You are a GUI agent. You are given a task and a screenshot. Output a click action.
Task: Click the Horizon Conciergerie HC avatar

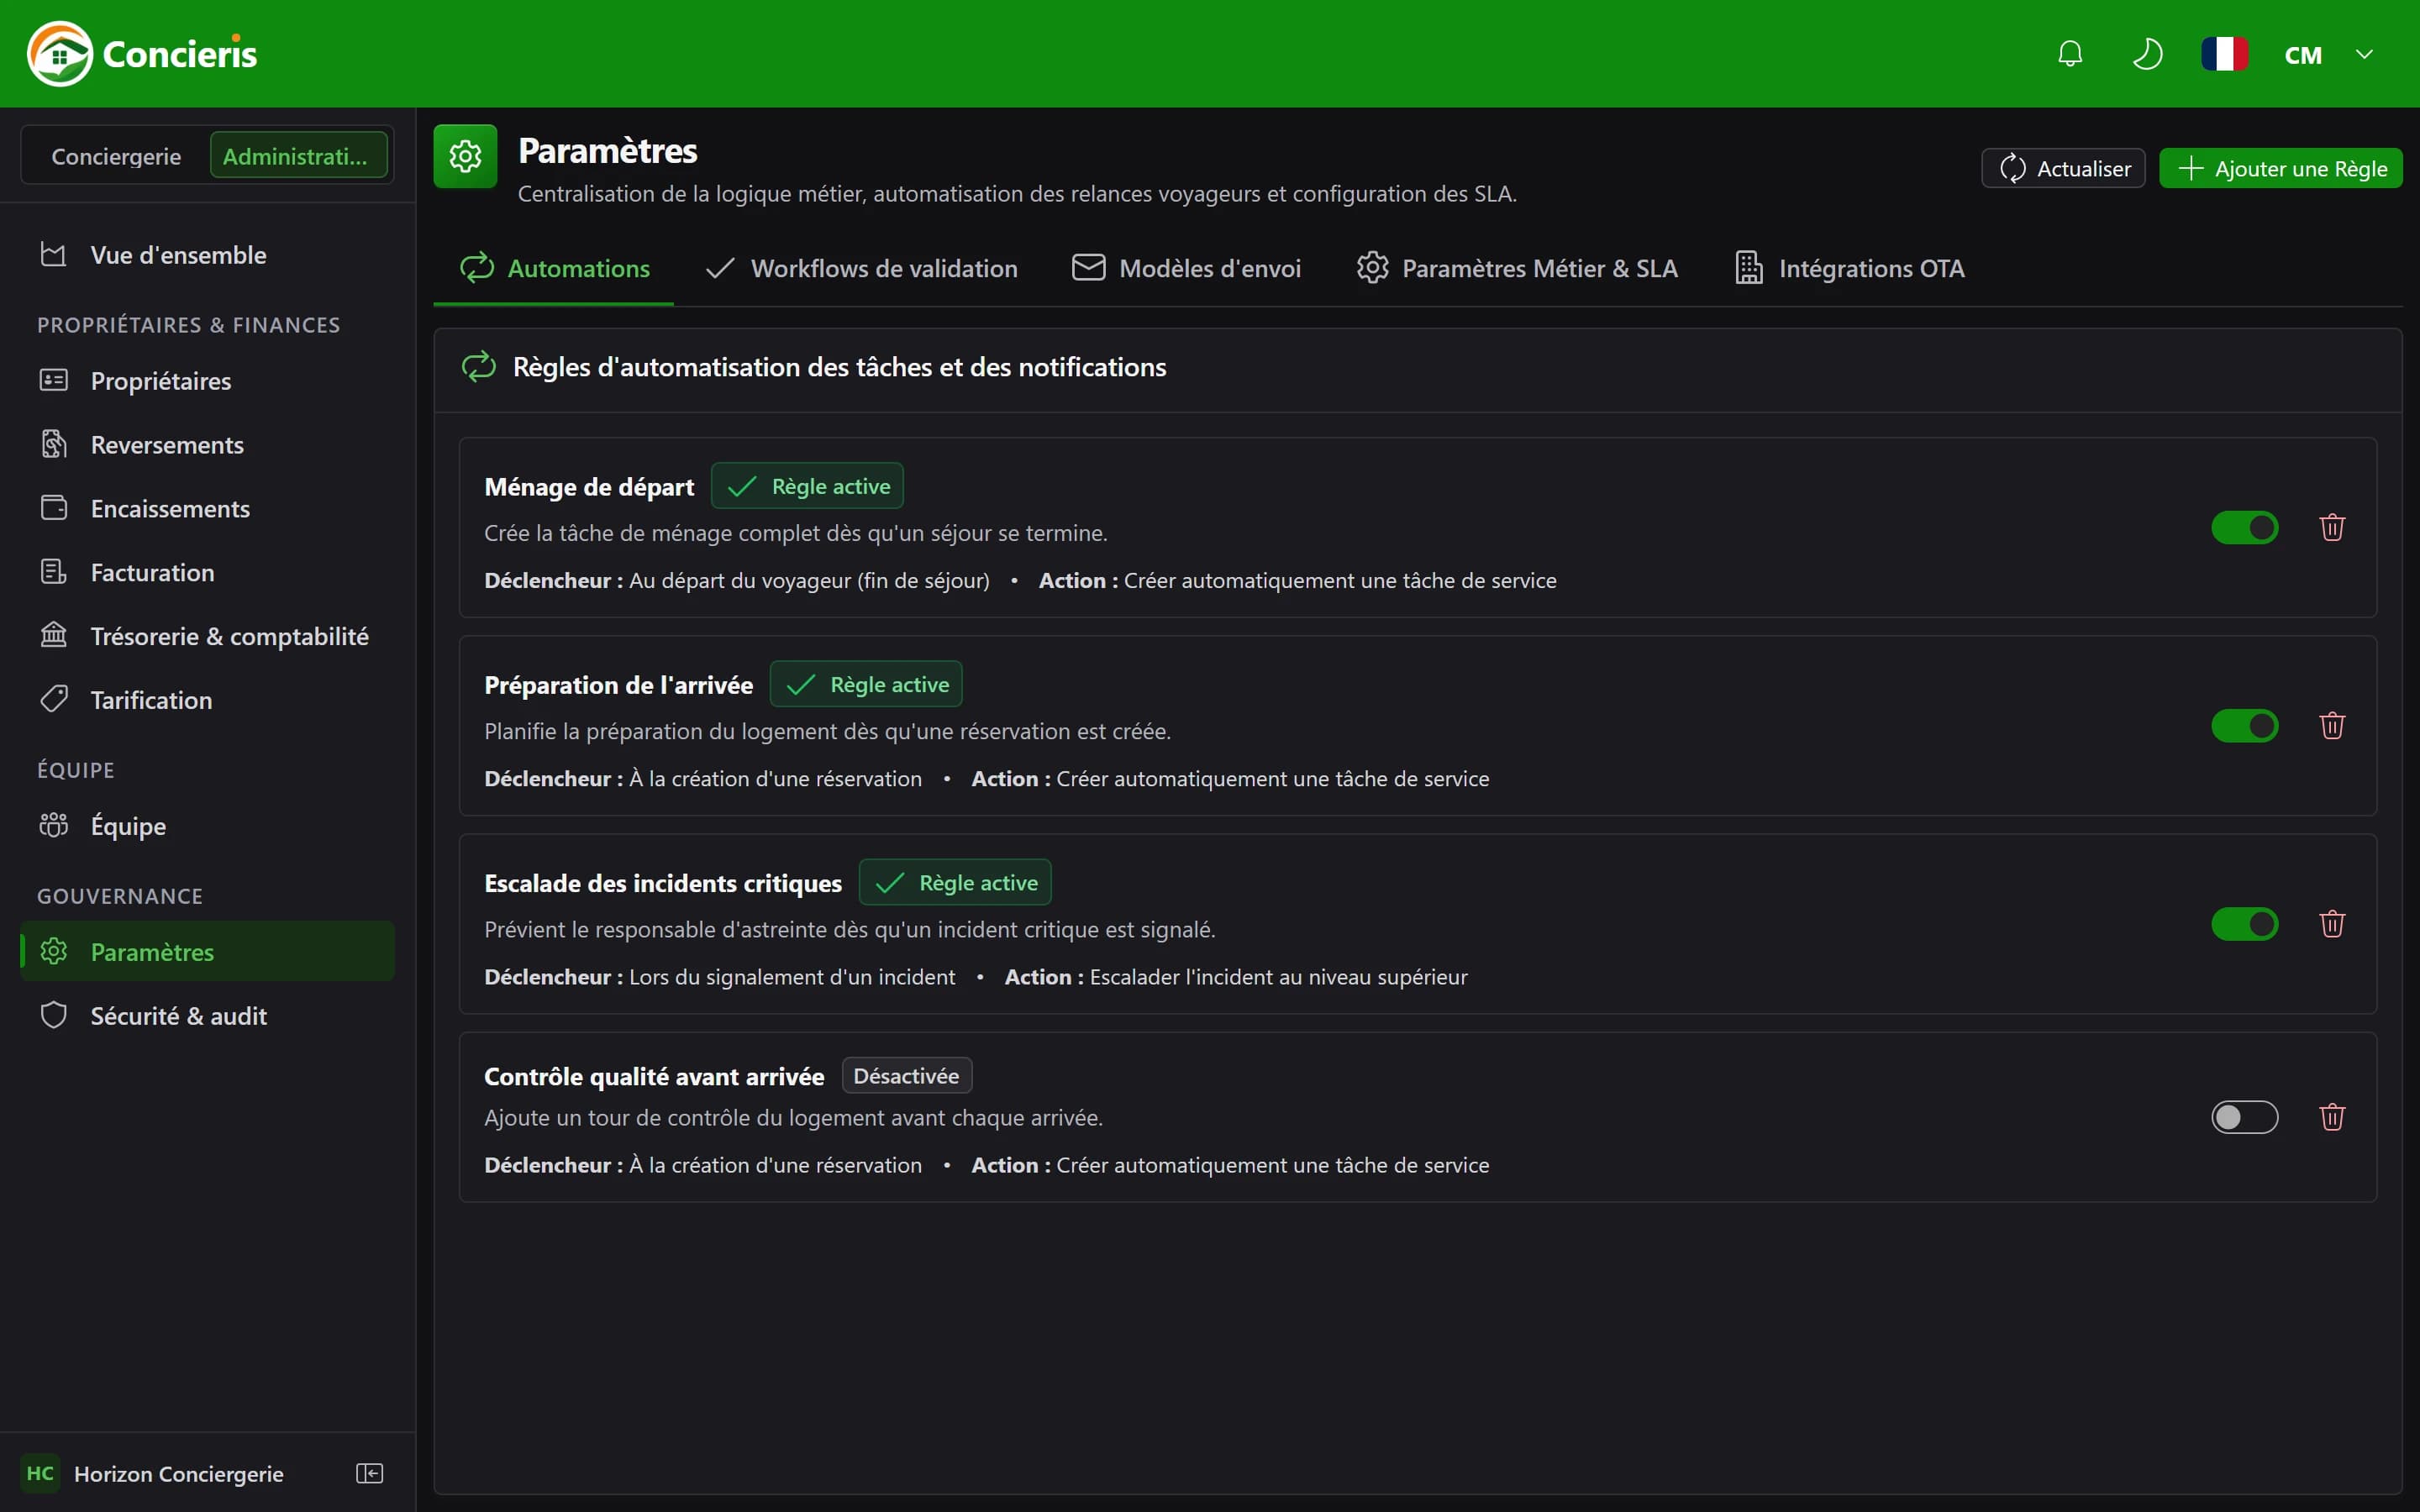coord(40,1473)
